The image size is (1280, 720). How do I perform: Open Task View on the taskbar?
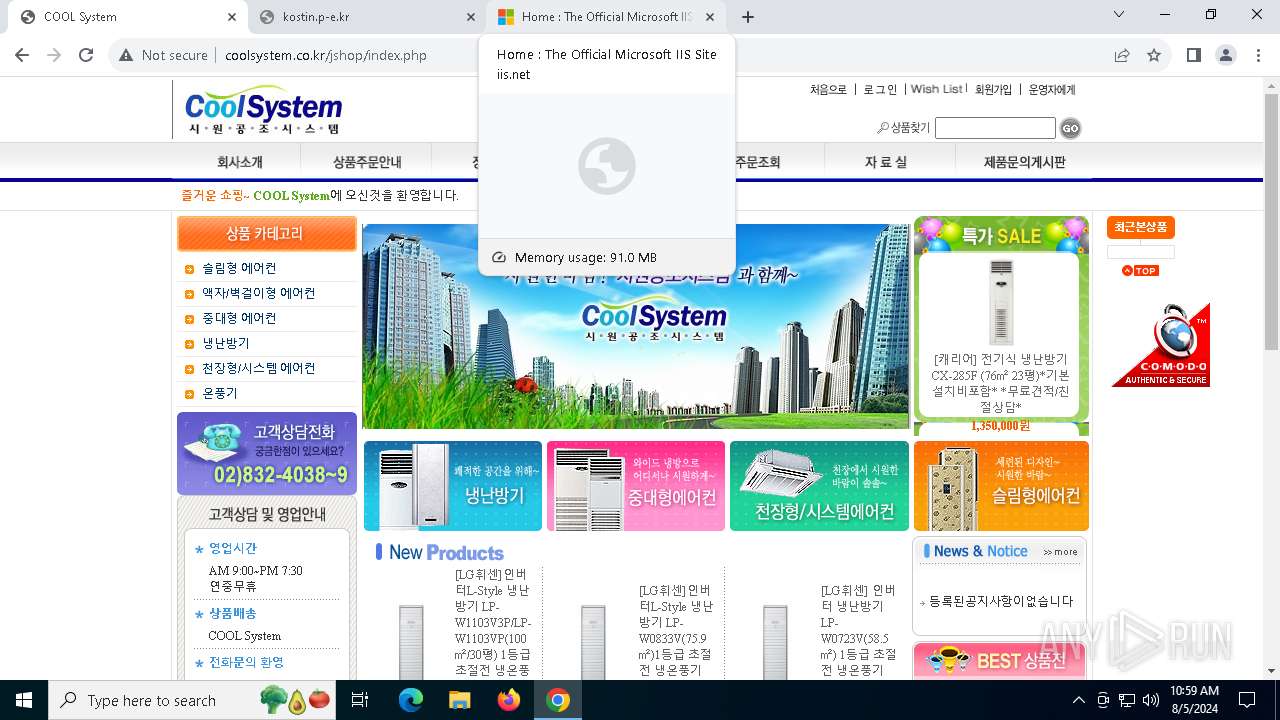click(x=360, y=700)
